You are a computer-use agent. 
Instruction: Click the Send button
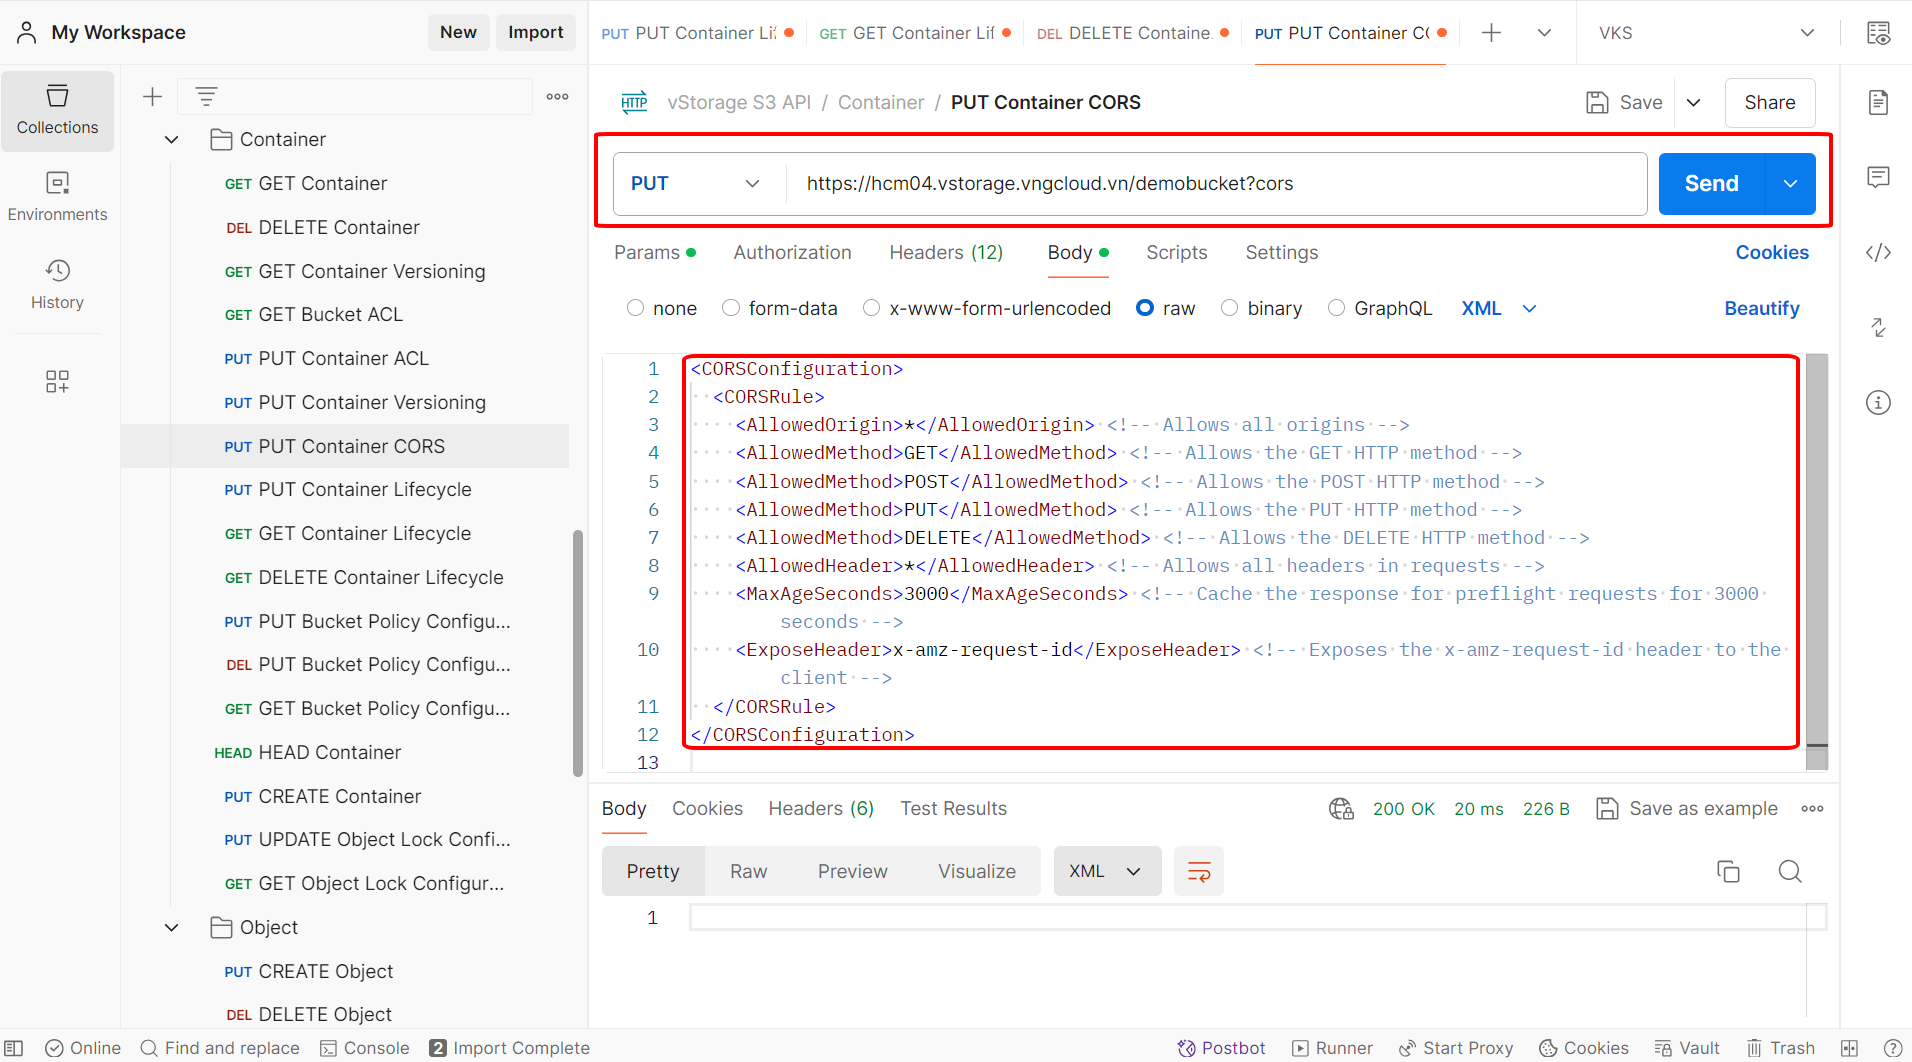pyautogui.click(x=1711, y=184)
